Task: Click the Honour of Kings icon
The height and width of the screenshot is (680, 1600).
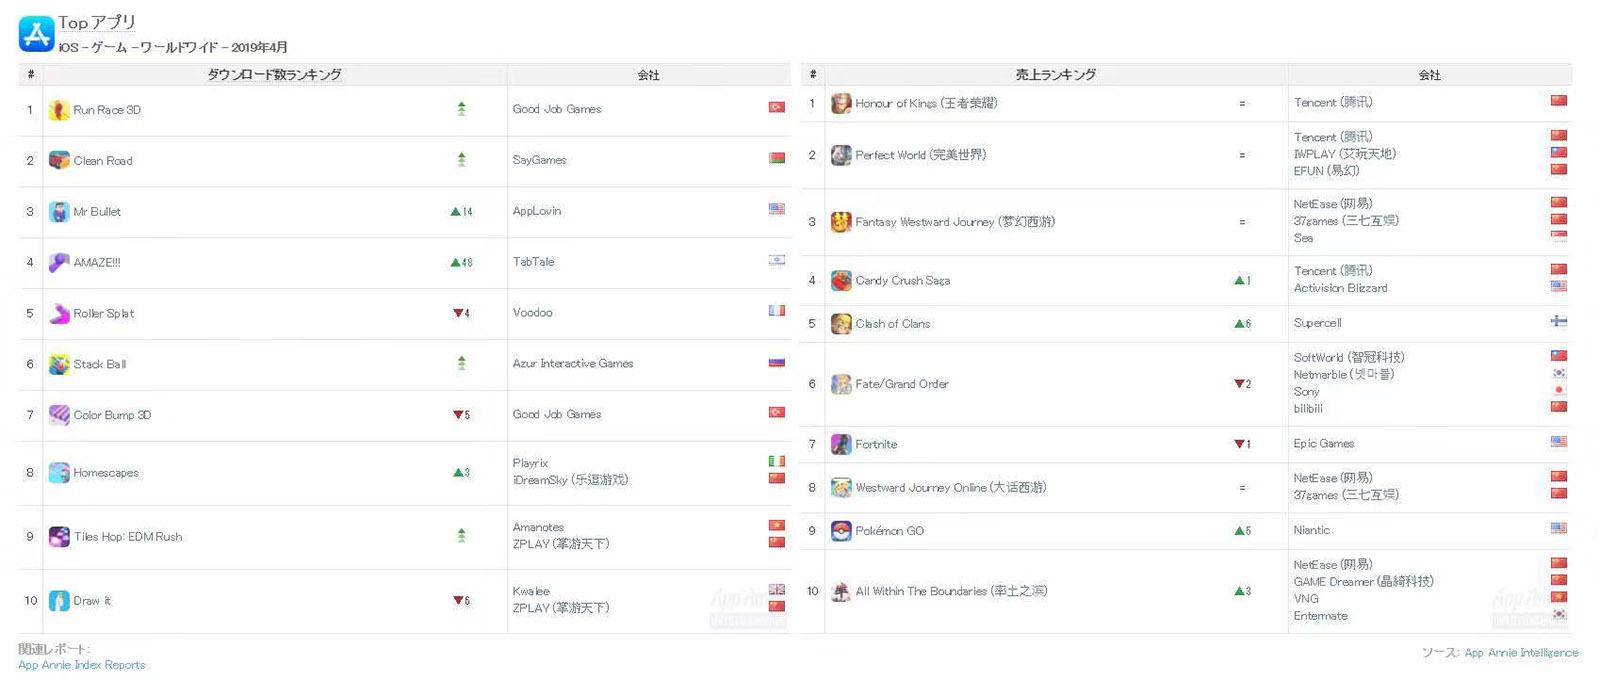Action: click(x=841, y=103)
